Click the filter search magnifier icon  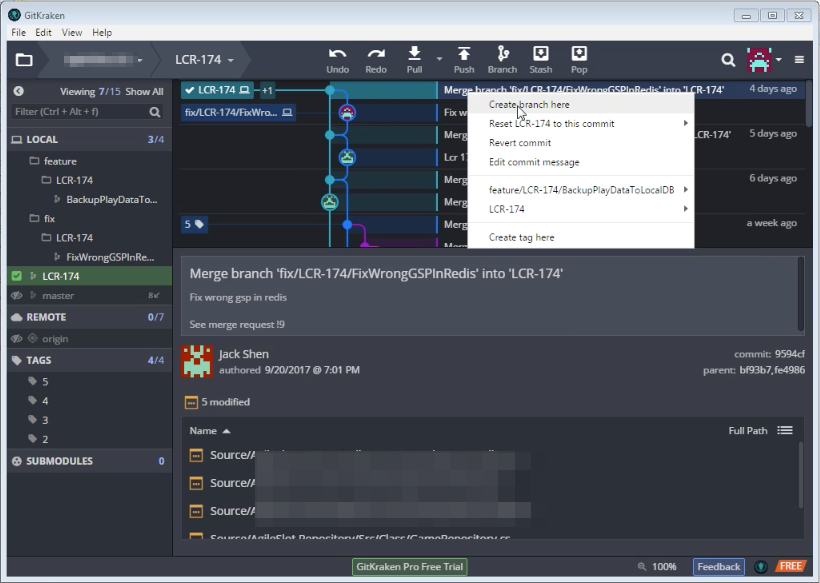pos(155,112)
